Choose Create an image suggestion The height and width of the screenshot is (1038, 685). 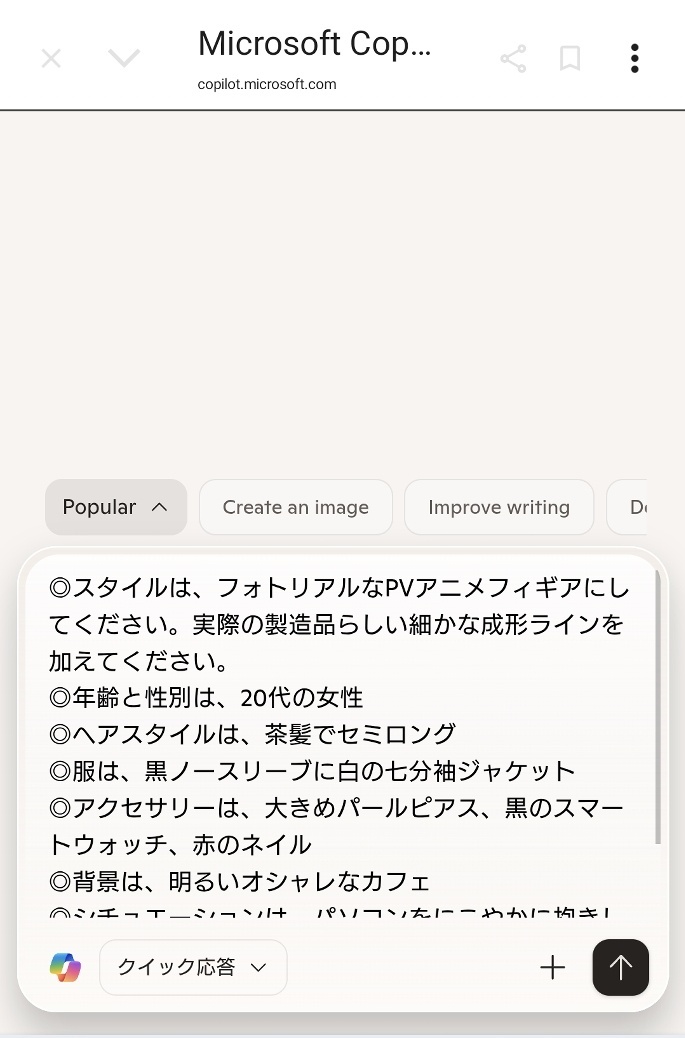(x=296, y=507)
